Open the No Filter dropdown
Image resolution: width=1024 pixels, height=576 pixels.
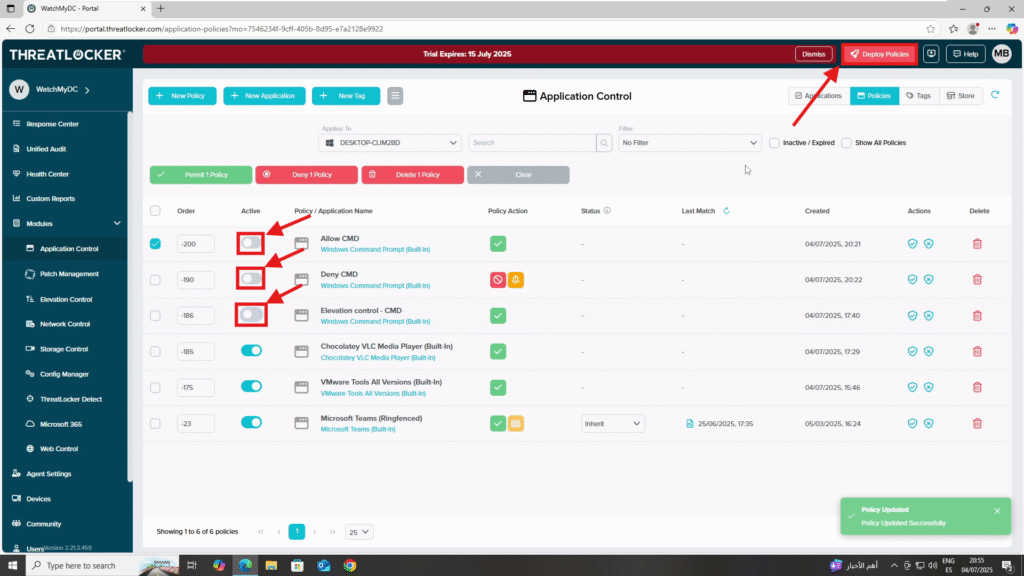coord(690,142)
